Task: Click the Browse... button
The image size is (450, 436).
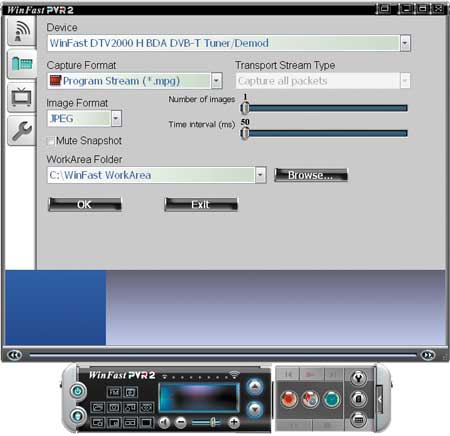Action: tap(311, 175)
